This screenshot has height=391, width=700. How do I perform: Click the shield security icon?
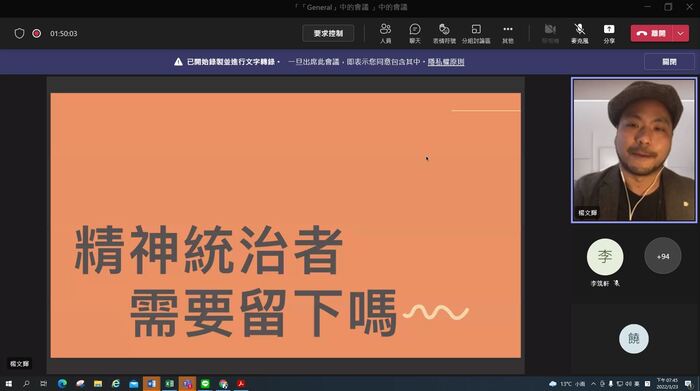[19, 33]
